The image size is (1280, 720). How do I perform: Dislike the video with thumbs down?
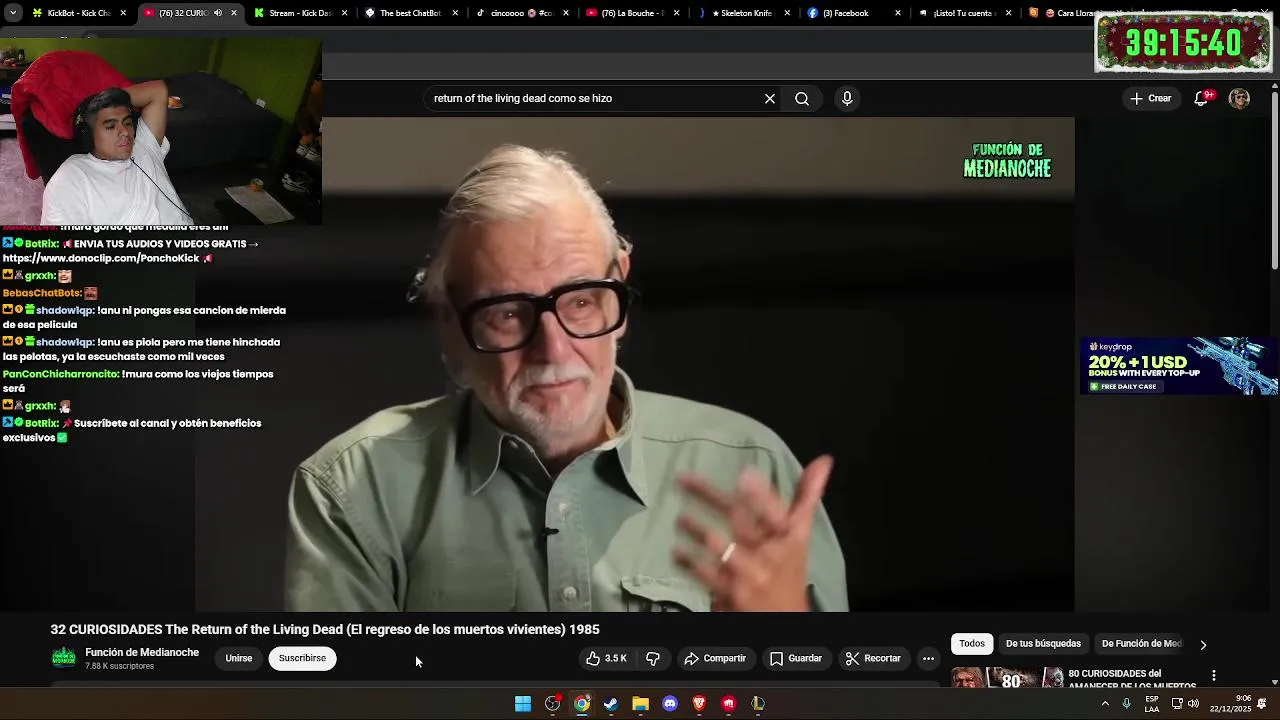[653, 658]
